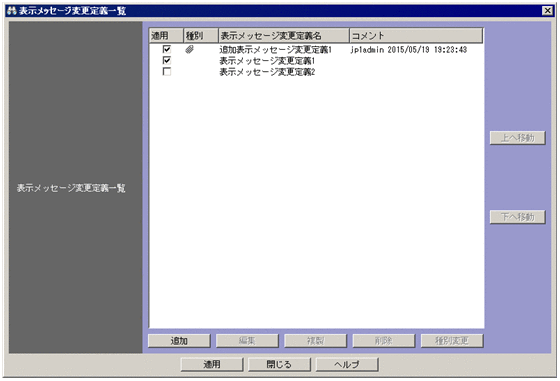Screen dimensions: 560x381
Task: Uncheck 追加表示メッセージ変更定義1 apply checkbox
Action: pos(166,49)
